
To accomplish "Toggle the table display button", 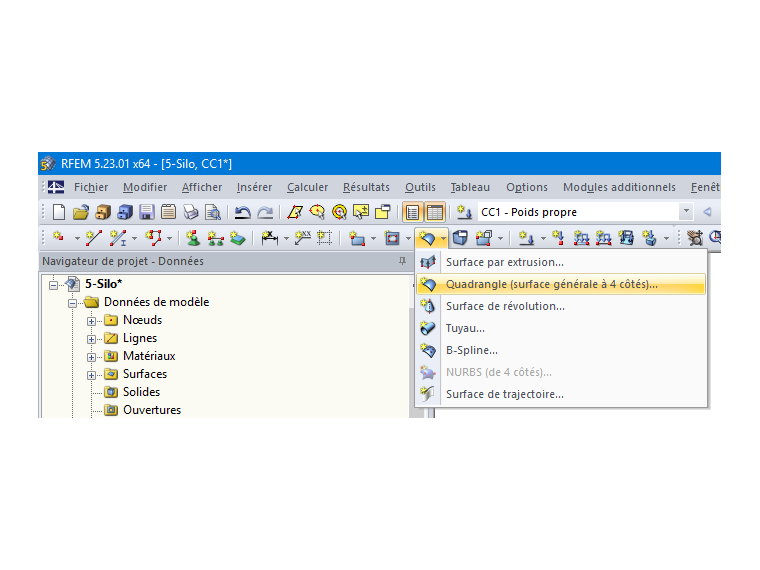I will tap(435, 212).
